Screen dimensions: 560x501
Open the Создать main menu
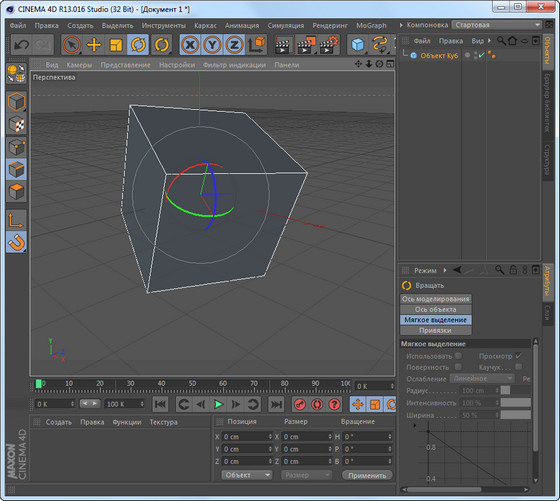80,26
